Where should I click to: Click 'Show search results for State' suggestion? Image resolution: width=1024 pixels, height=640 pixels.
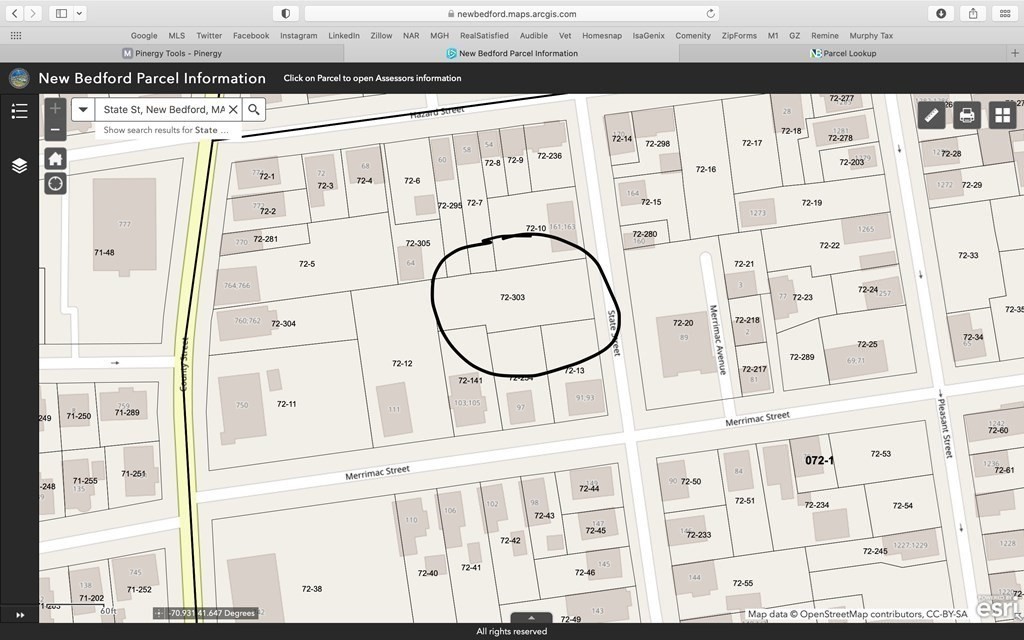[166, 130]
